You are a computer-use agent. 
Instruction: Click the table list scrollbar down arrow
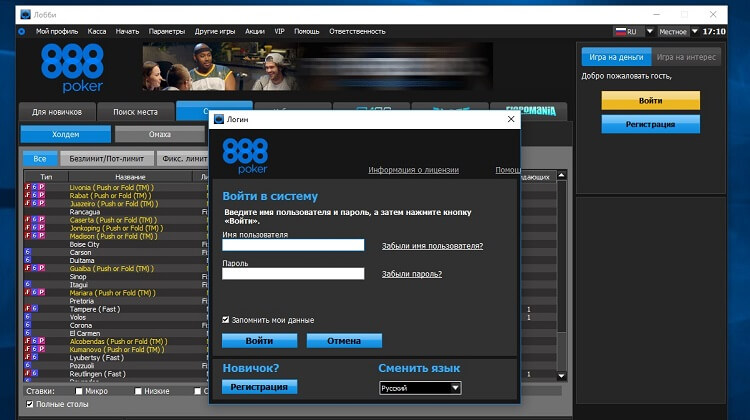pyautogui.click(x=562, y=376)
